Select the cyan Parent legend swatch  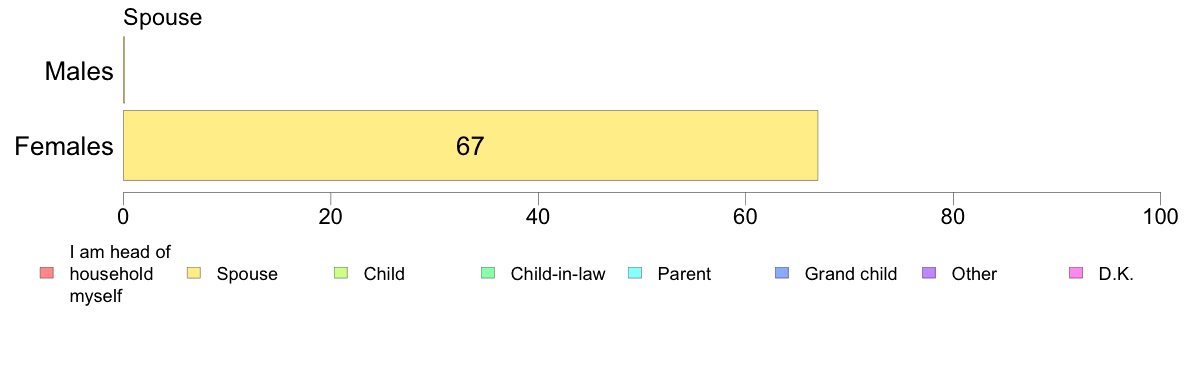tap(635, 273)
